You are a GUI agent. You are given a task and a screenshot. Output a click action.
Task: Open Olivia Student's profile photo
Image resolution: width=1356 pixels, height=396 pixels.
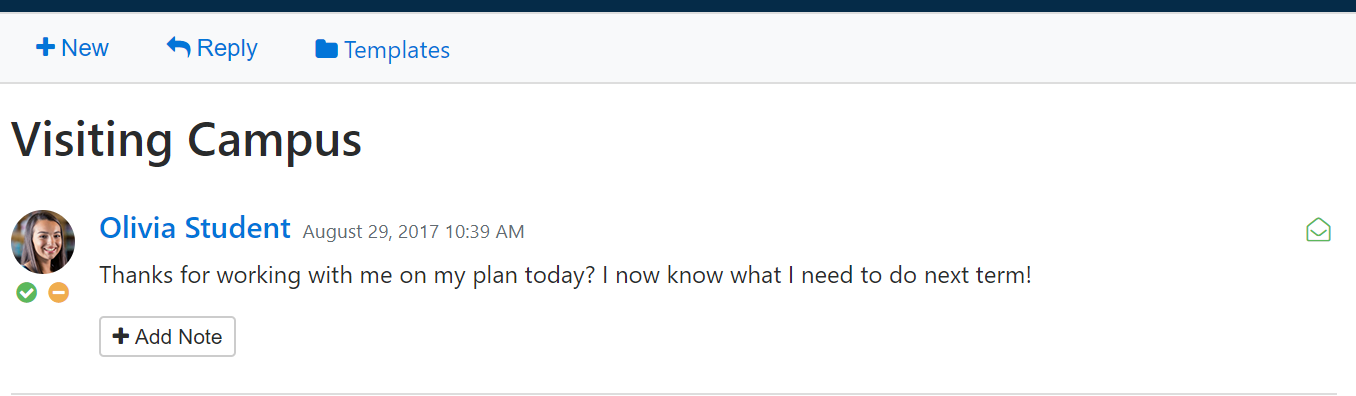(43, 242)
